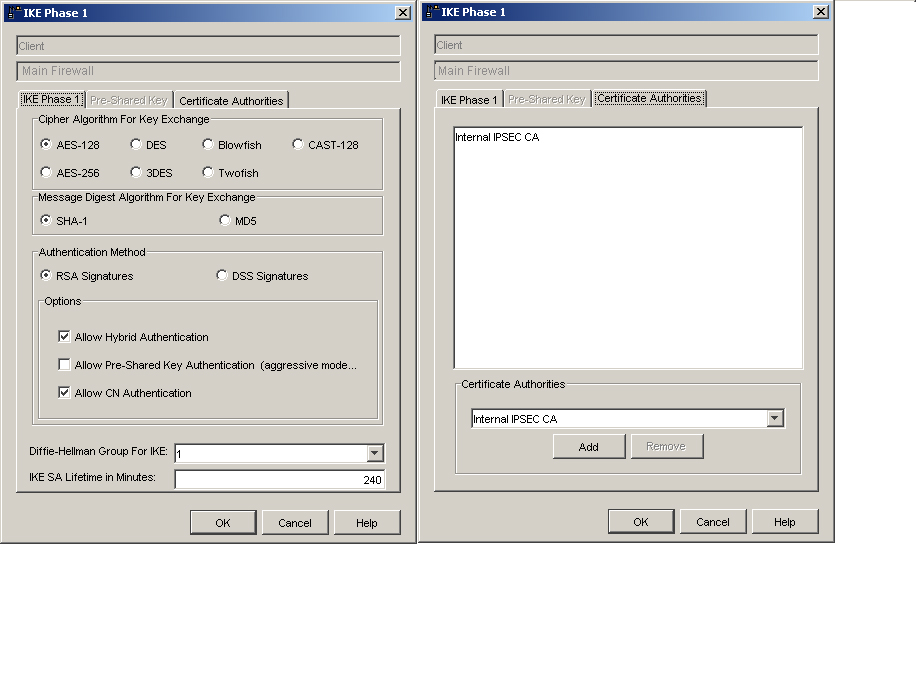Click the Add certificate authority button
This screenshot has height=694, width=916.
point(589,447)
